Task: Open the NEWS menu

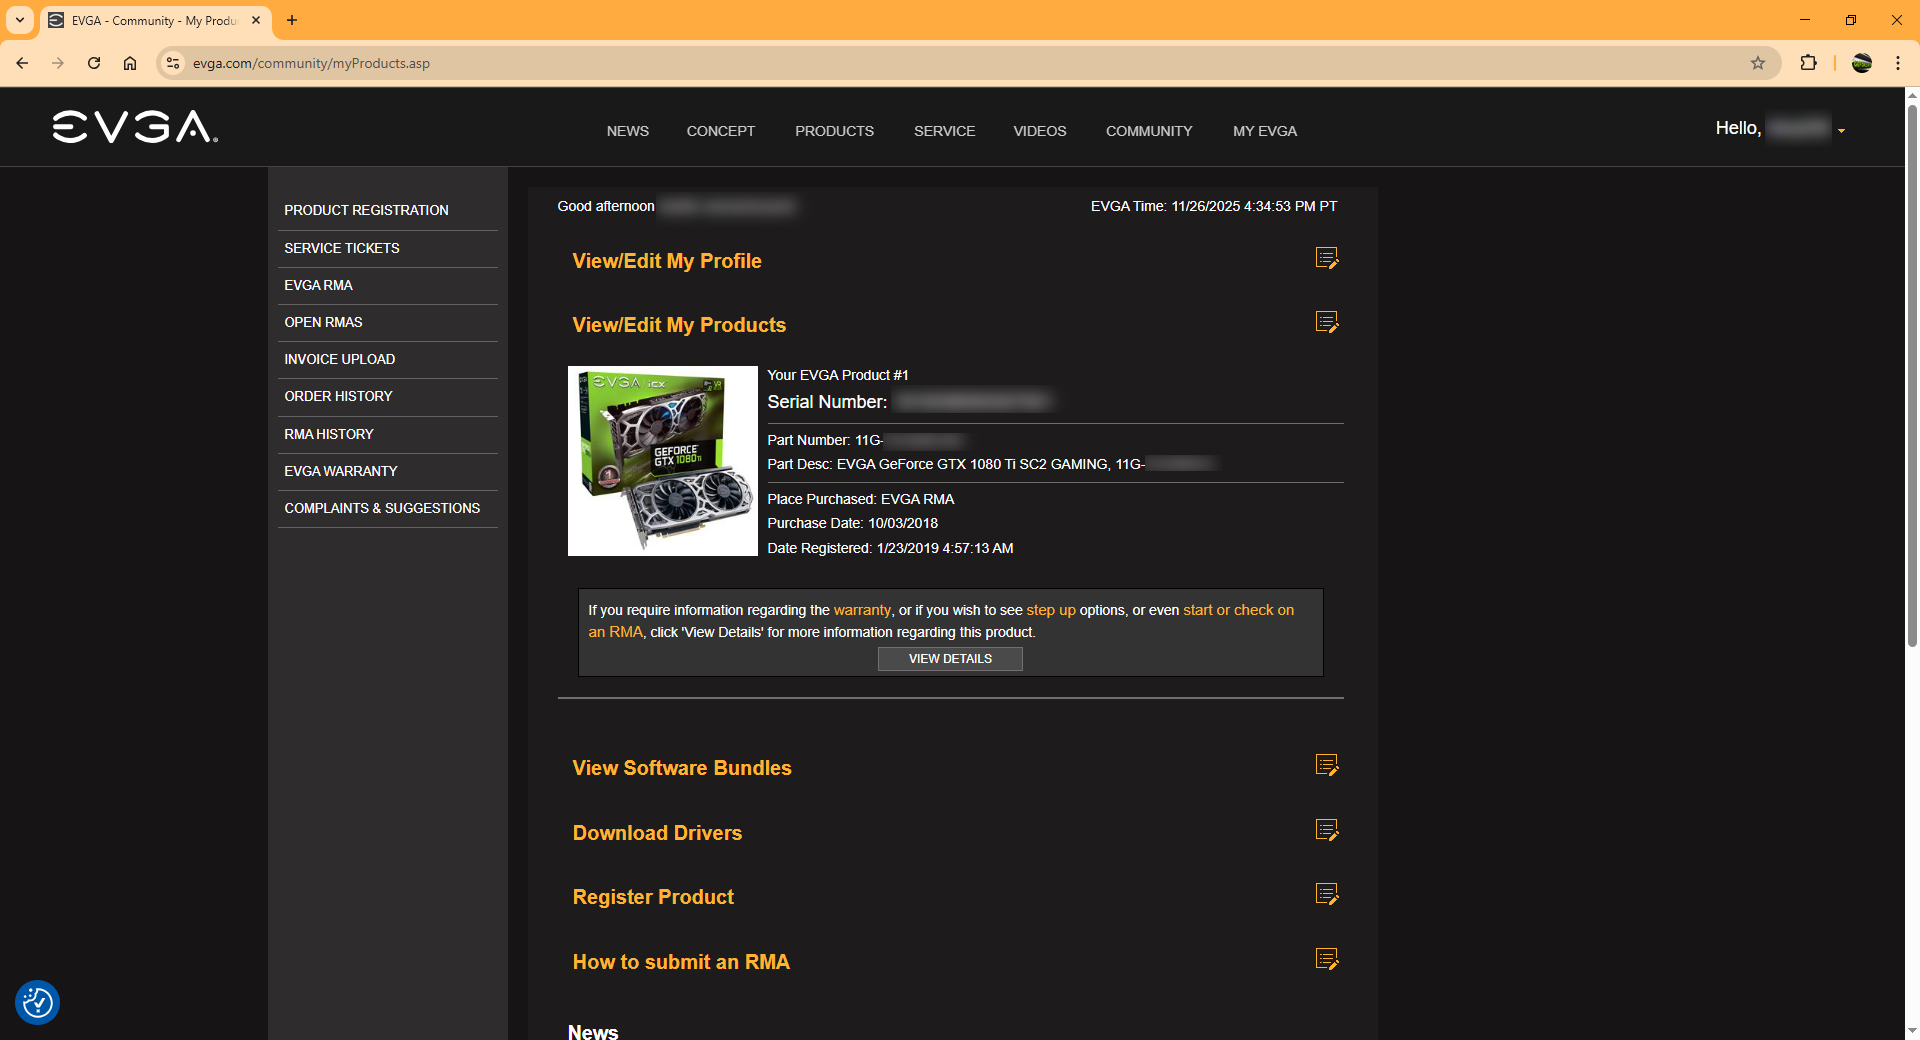Action: tap(628, 131)
